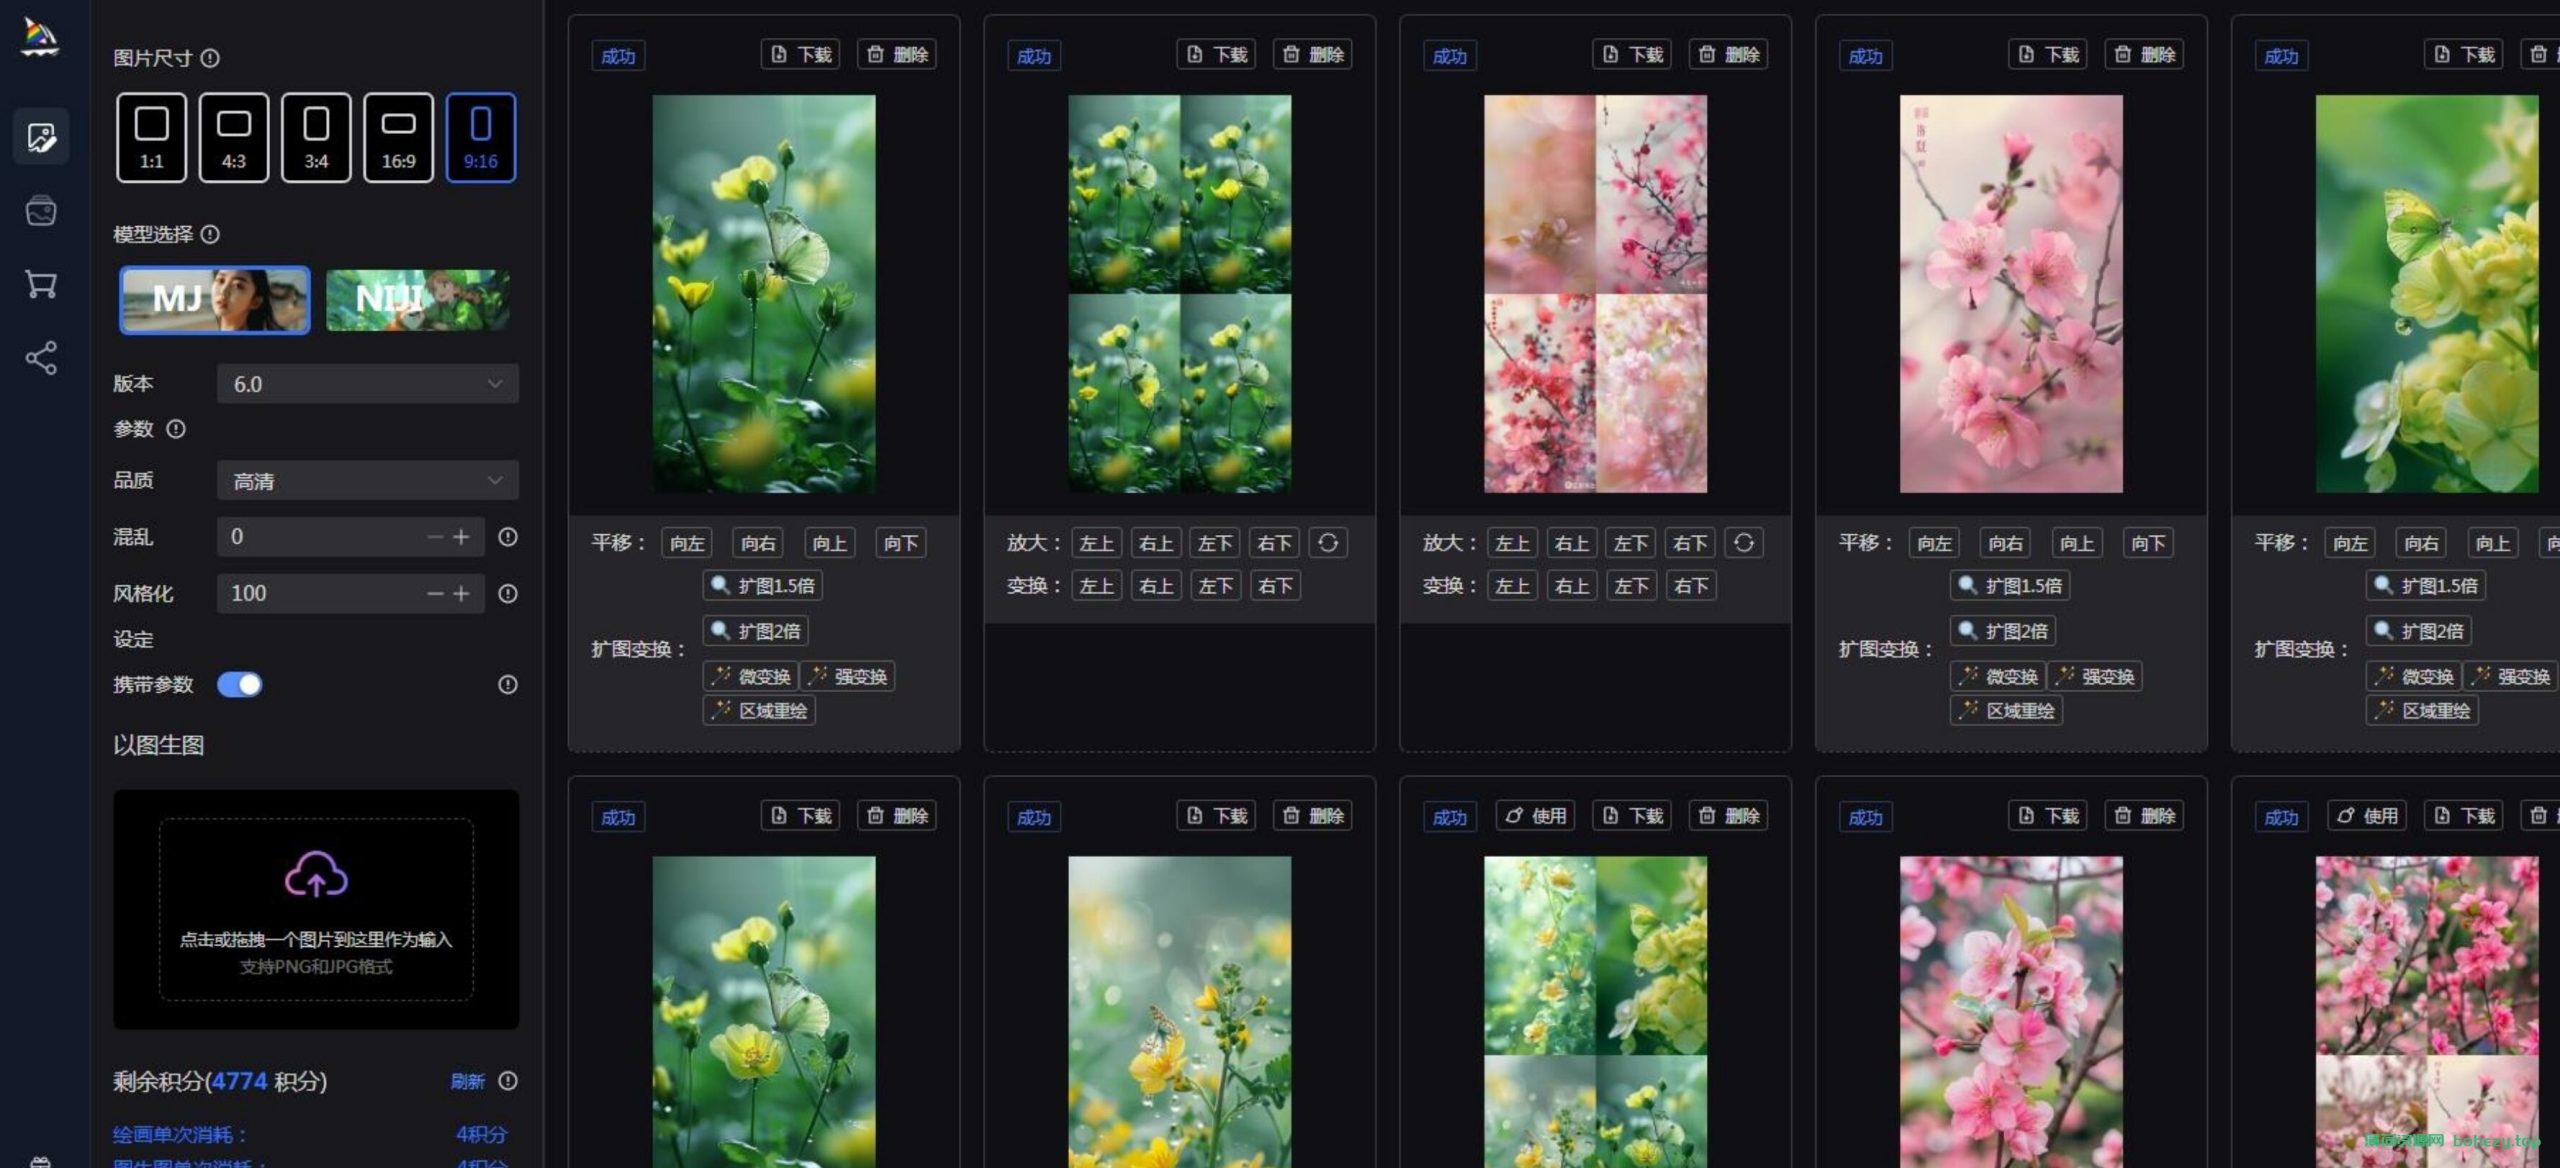Increase the 混乱 value with plus

point(461,537)
